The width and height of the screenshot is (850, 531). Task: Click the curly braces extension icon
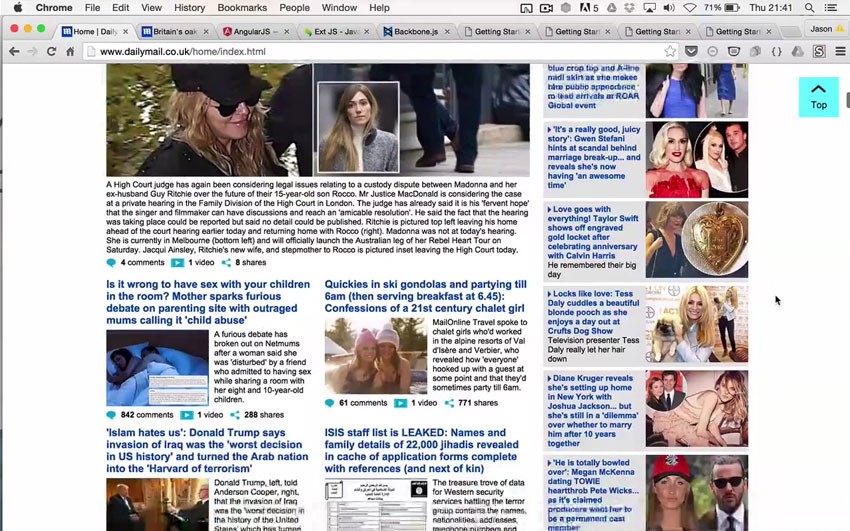(776, 51)
